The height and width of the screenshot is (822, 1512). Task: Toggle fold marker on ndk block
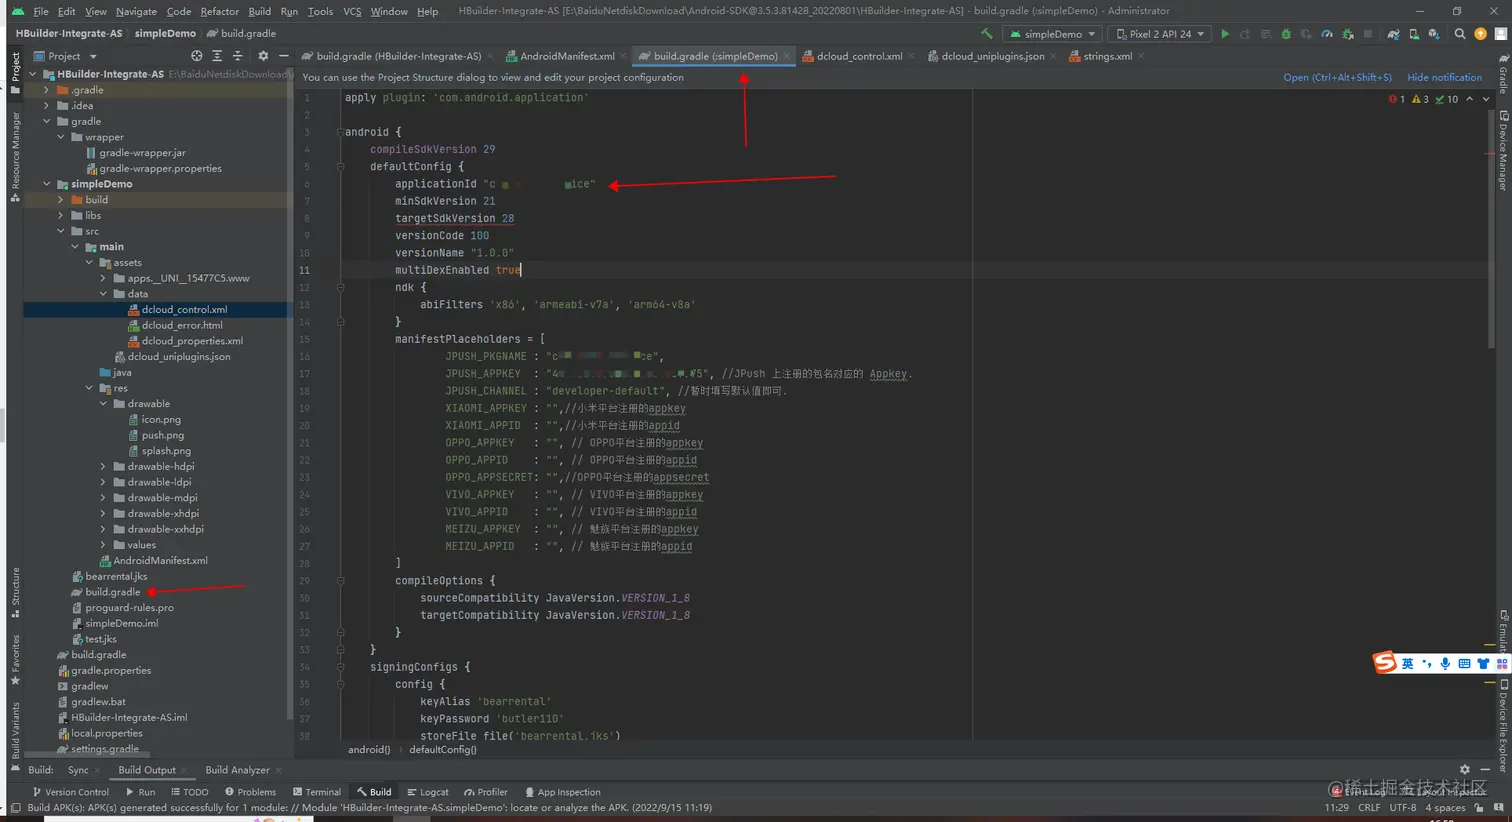(x=340, y=287)
